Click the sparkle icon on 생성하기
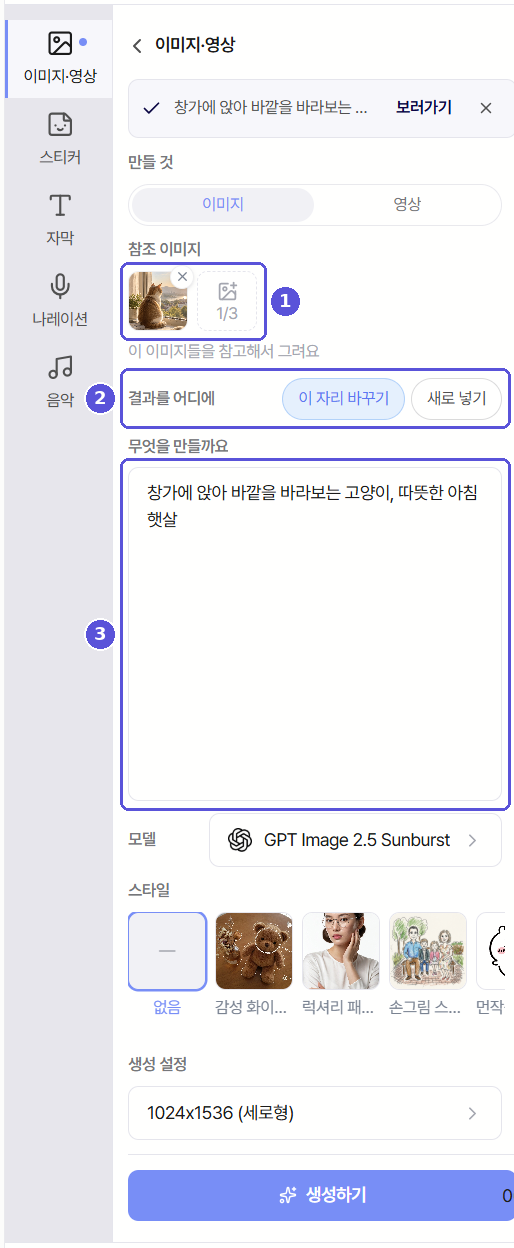The image size is (514, 1248). pyautogui.click(x=289, y=1195)
